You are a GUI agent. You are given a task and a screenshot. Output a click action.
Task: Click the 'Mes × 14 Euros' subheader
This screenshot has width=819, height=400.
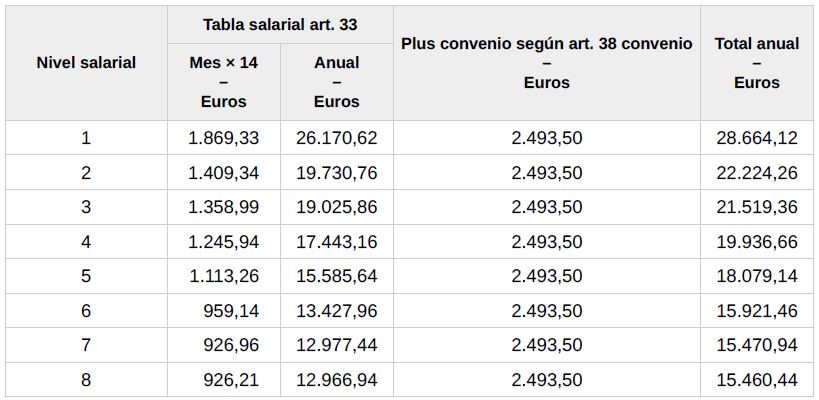click(224, 82)
